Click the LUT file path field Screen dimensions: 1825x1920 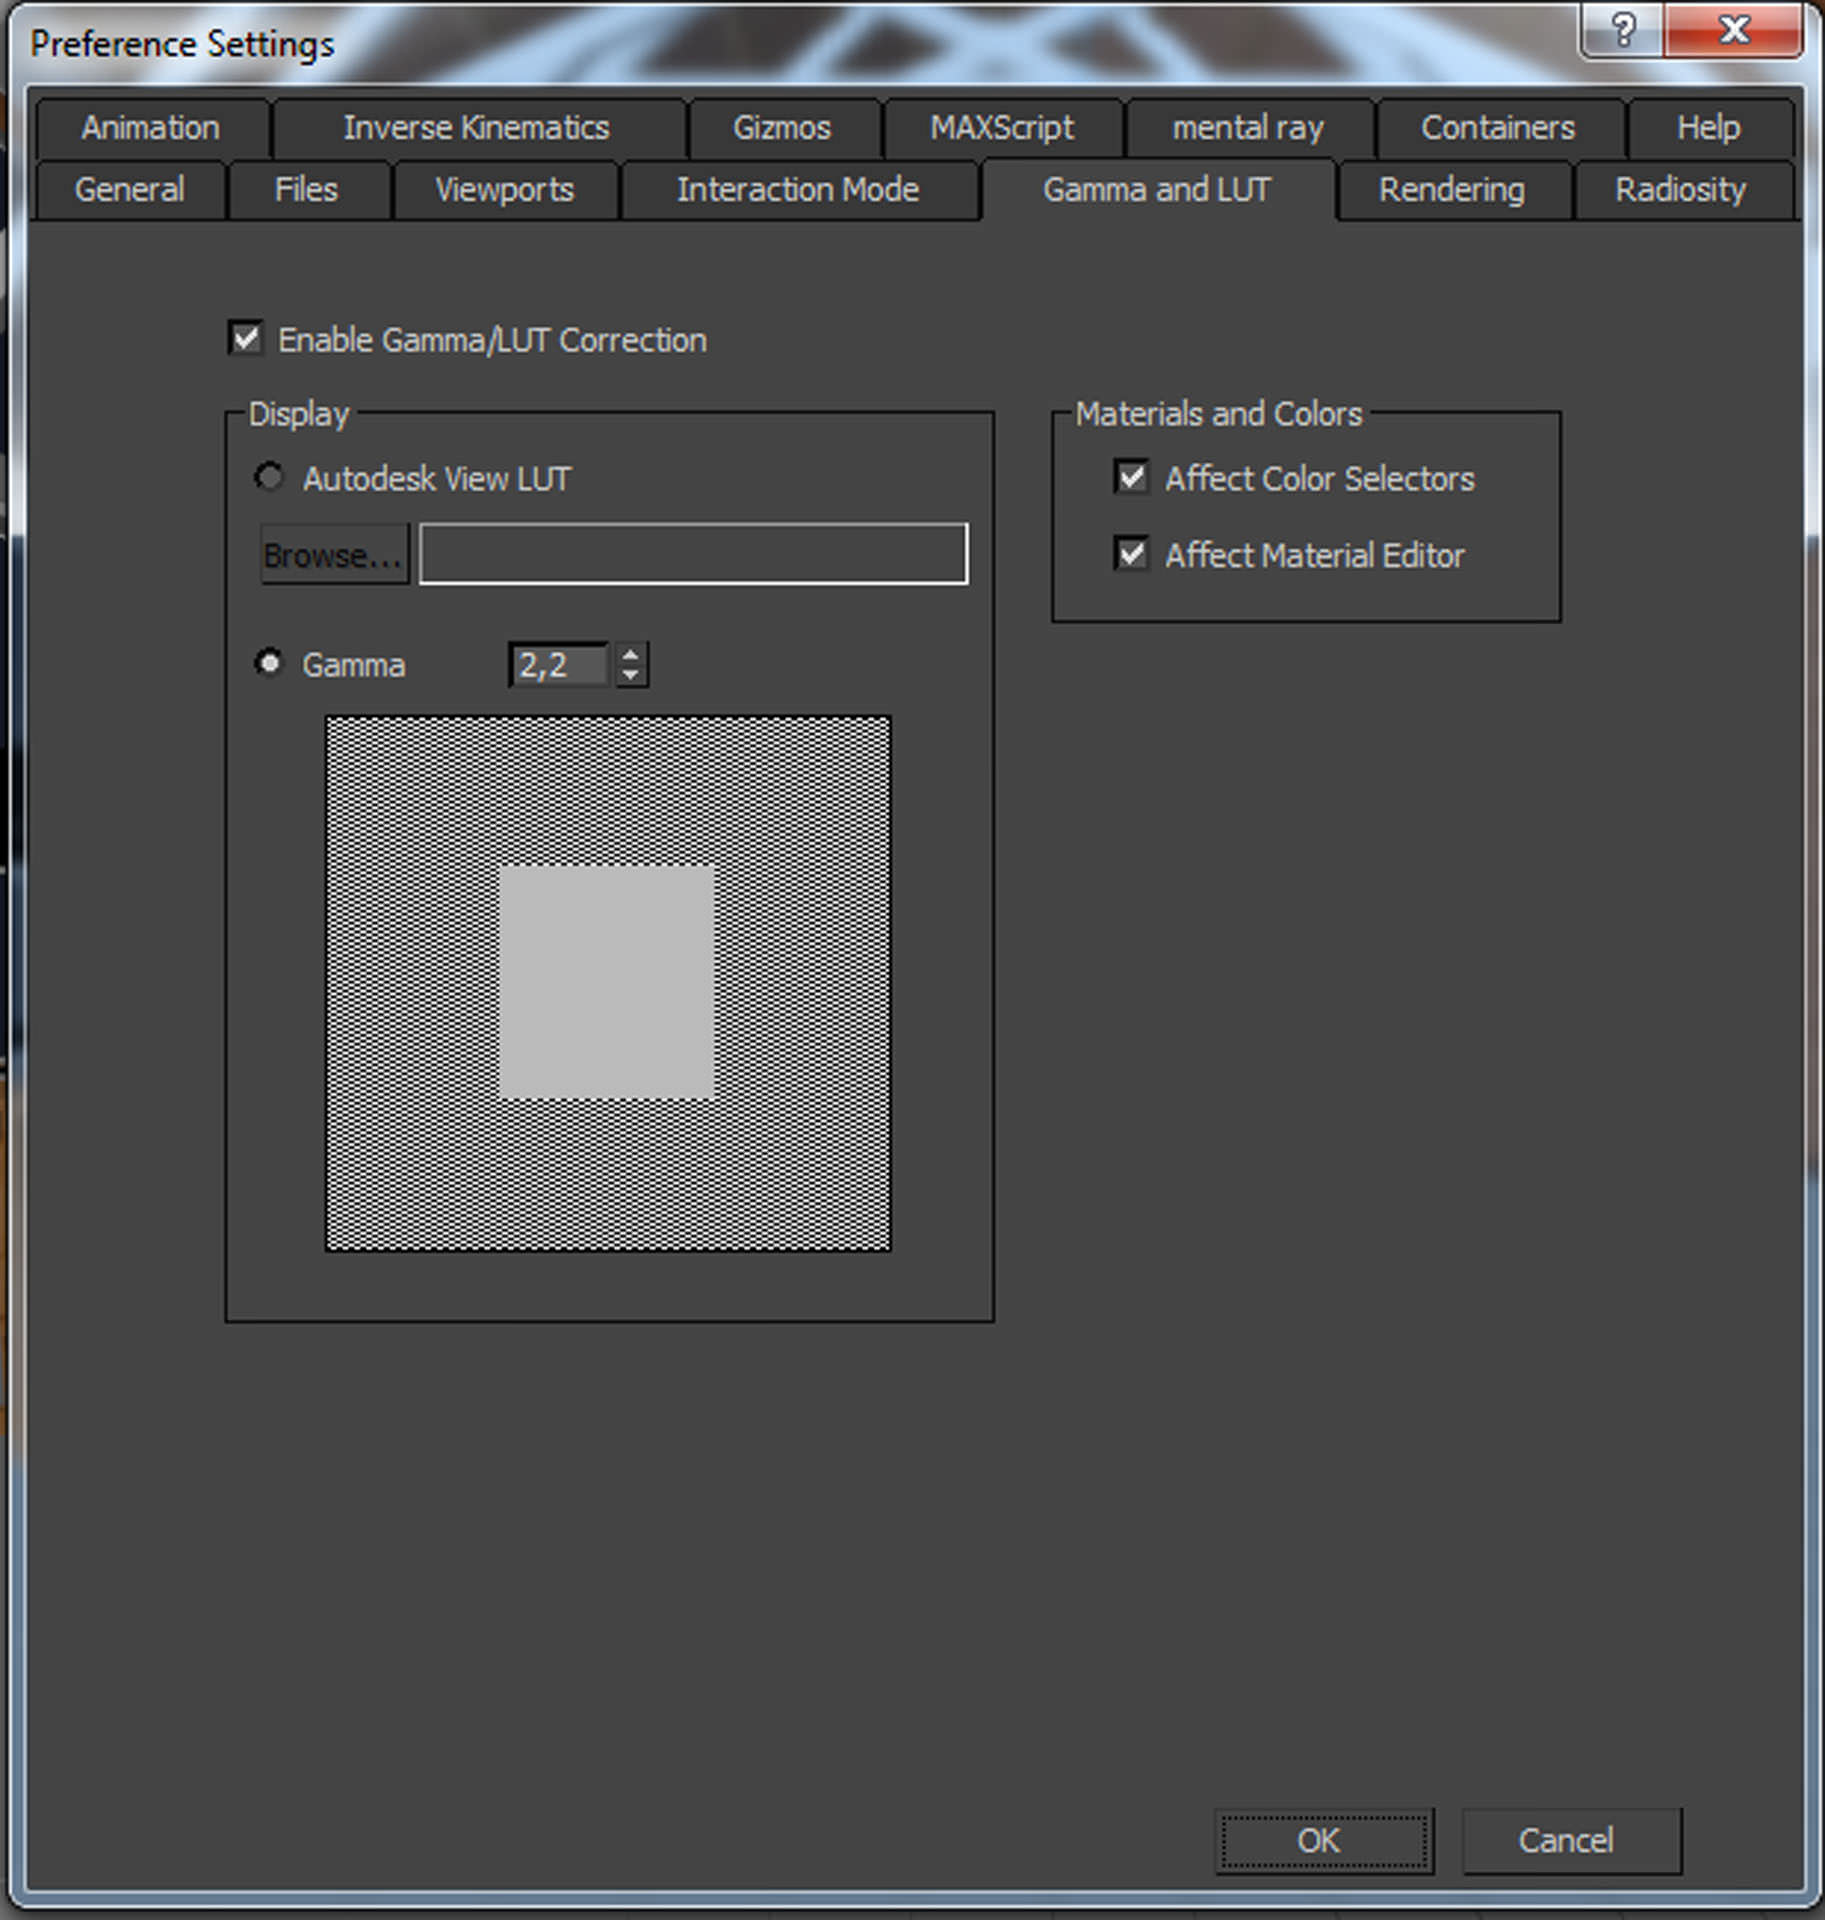693,553
